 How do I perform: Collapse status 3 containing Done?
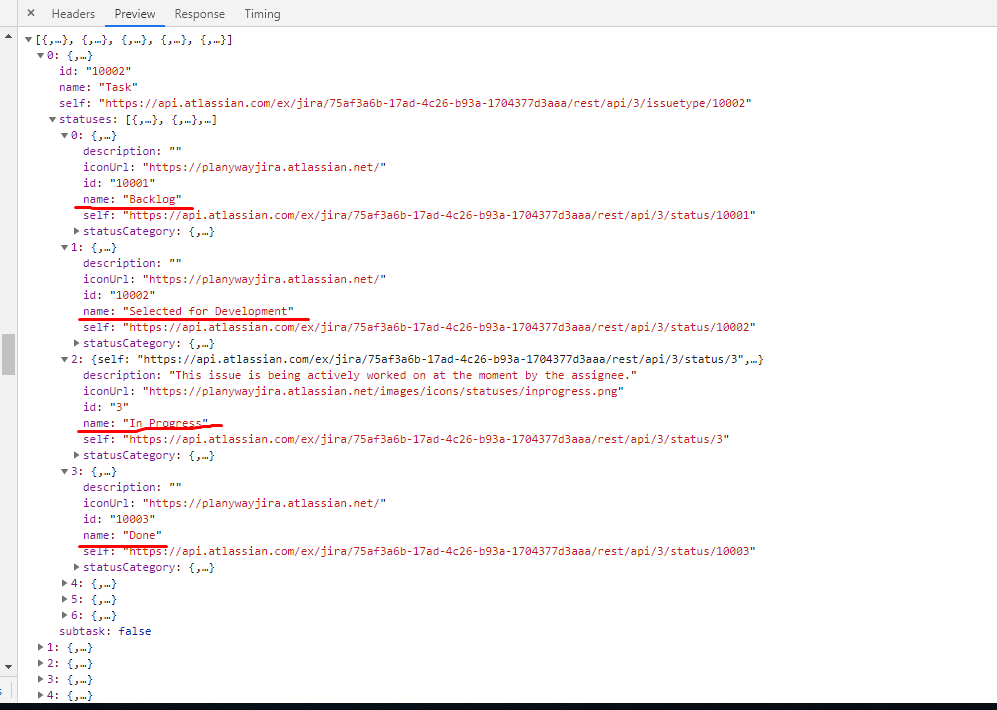[x=64, y=471]
